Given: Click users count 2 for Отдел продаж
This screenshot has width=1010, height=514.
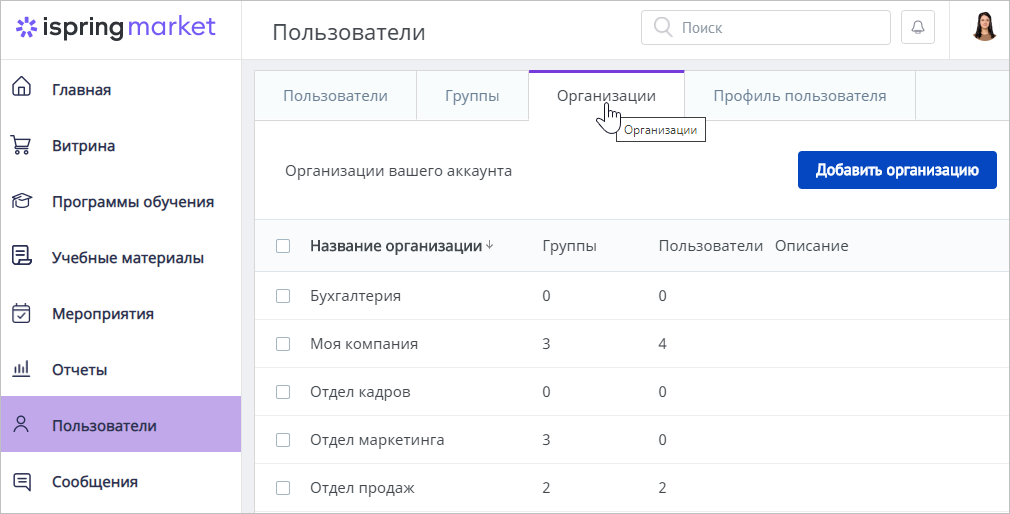Looking at the screenshot, I should click(662, 488).
